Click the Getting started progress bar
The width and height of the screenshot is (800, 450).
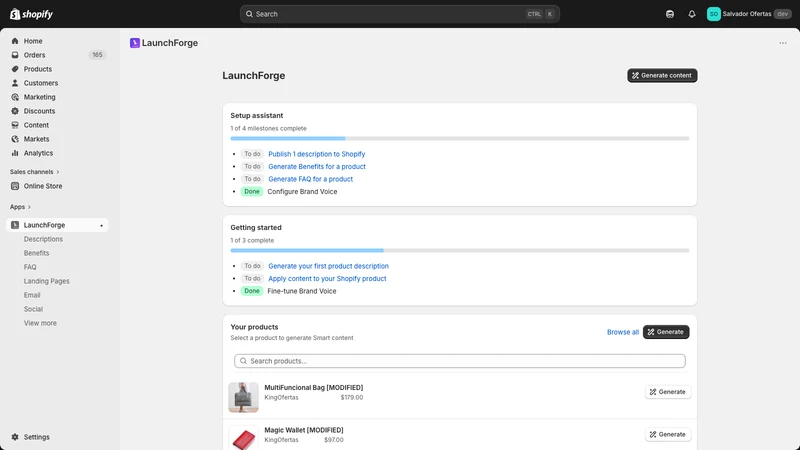[x=460, y=251]
